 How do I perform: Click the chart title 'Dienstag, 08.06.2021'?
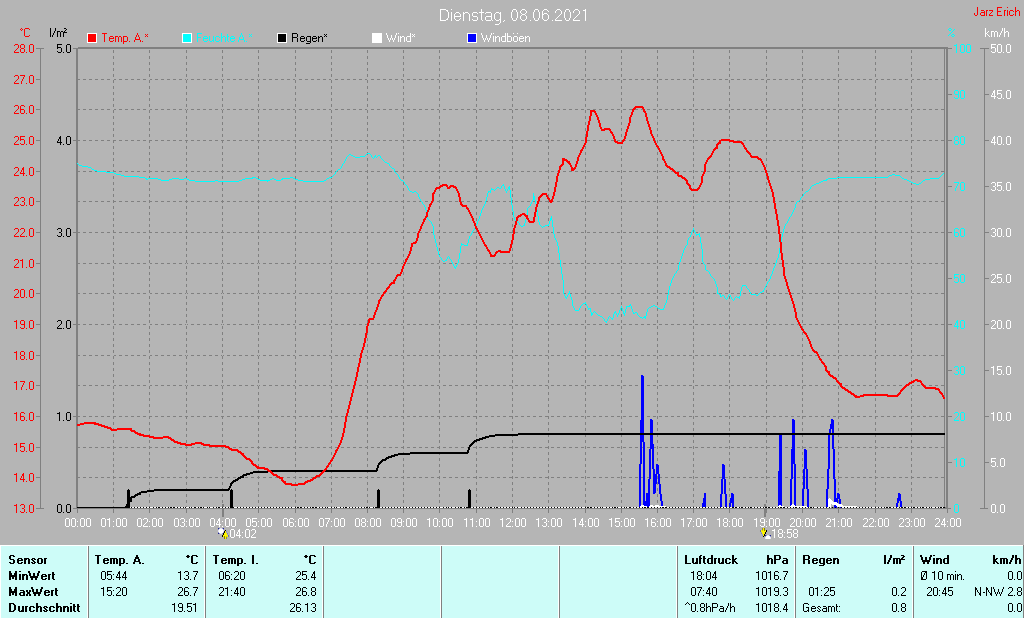[513, 15]
